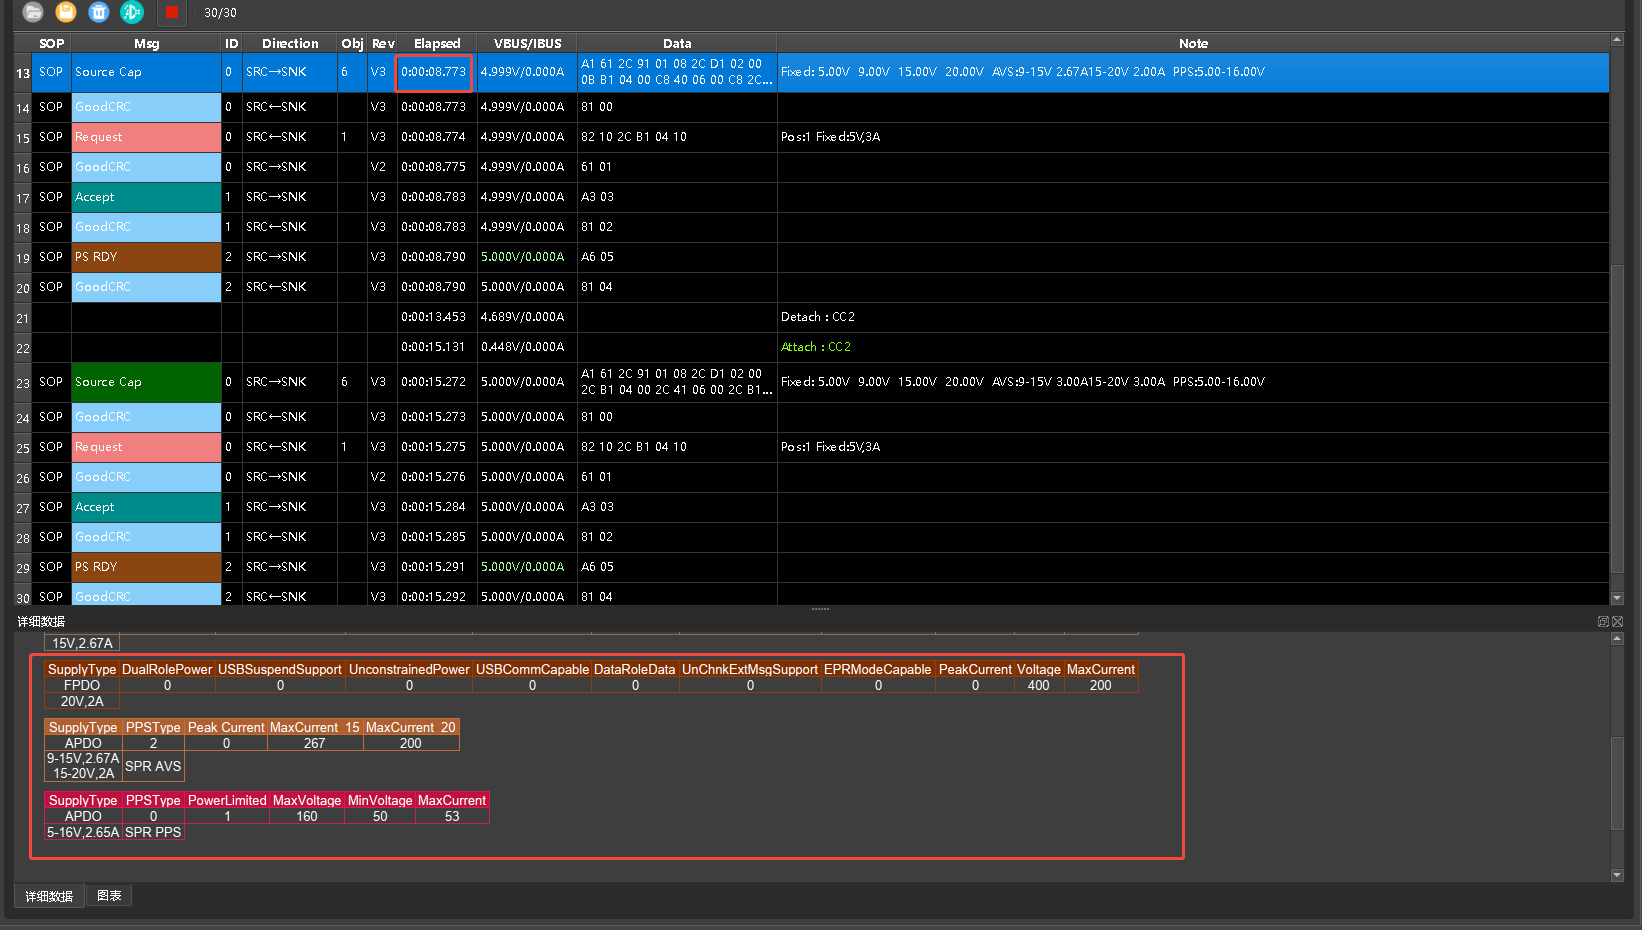Select row 27 Accept message
Image resolution: width=1642 pixels, height=930 pixels.
146,507
